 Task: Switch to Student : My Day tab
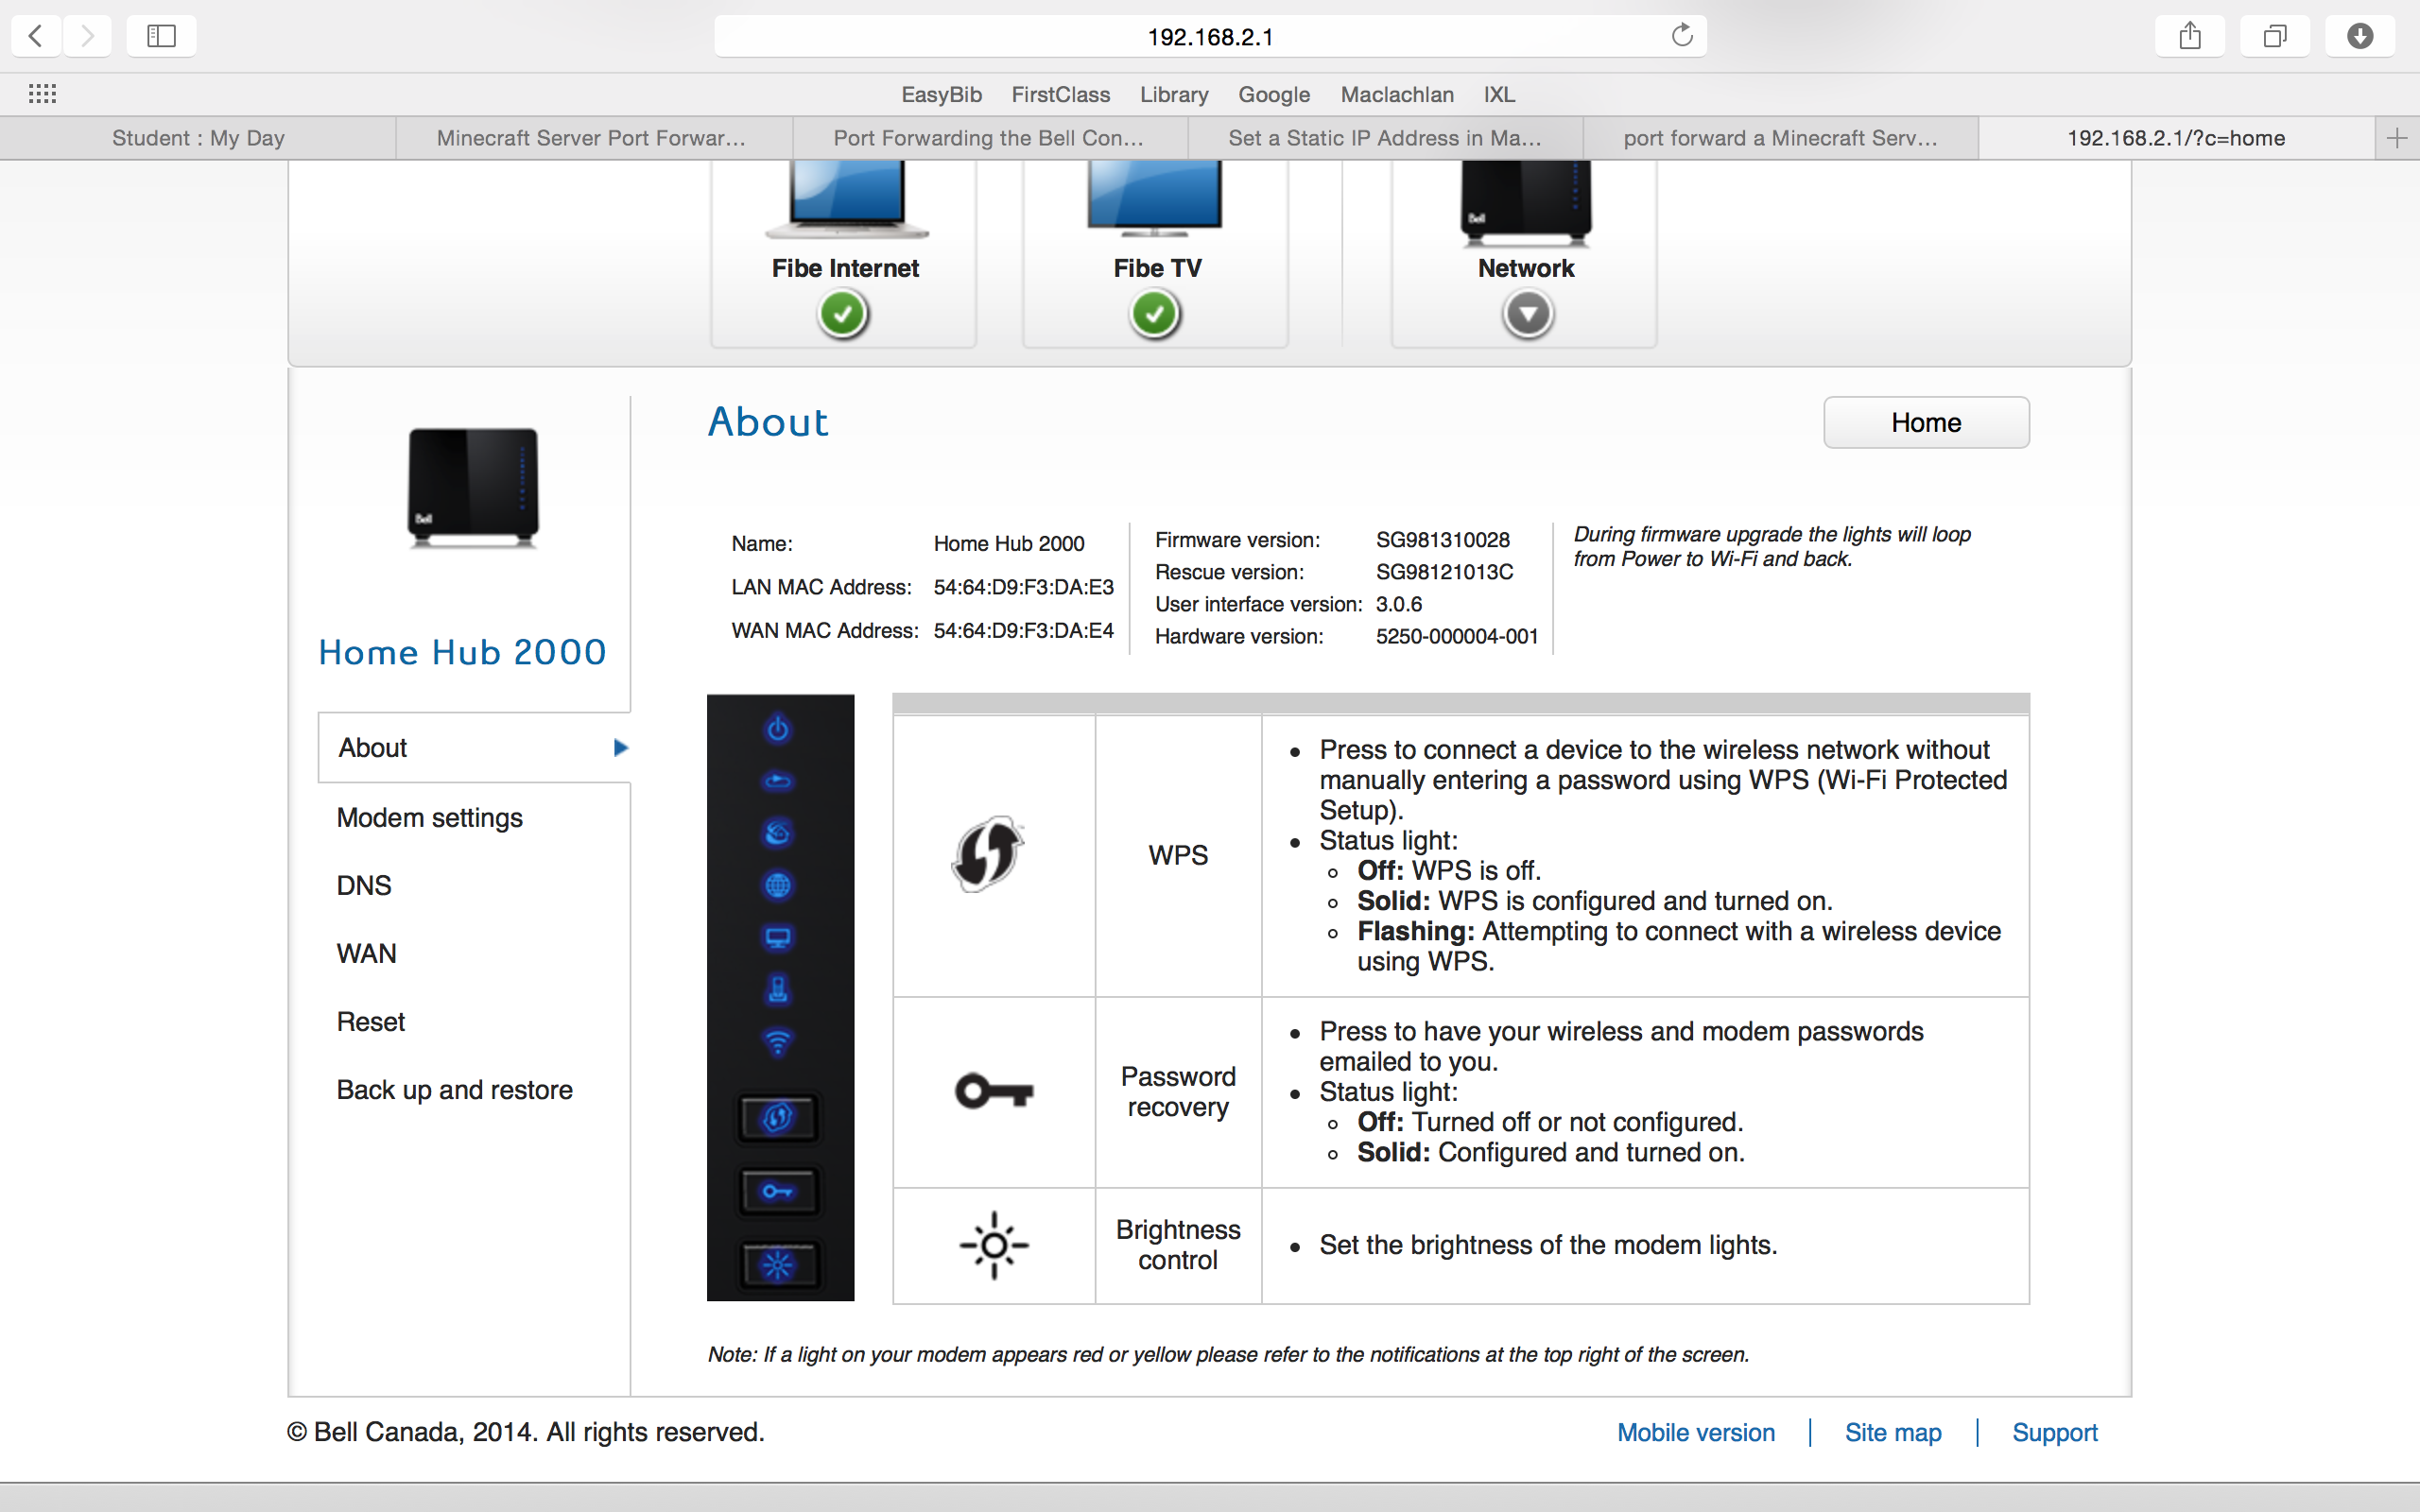pos(198,138)
